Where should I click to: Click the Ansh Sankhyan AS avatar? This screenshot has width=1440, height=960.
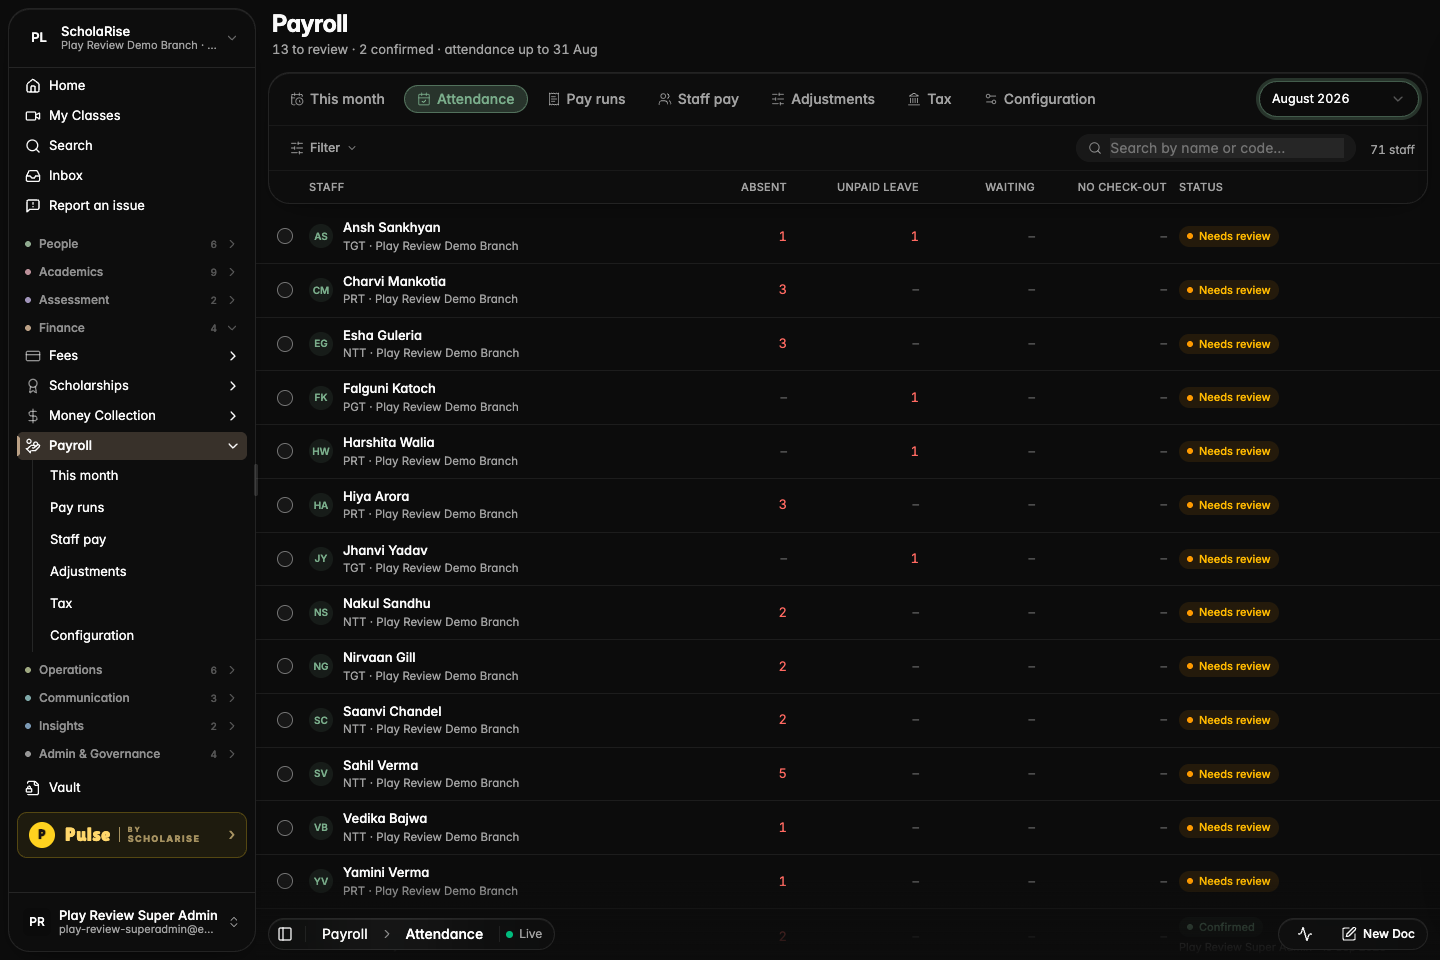tap(321, 237)
